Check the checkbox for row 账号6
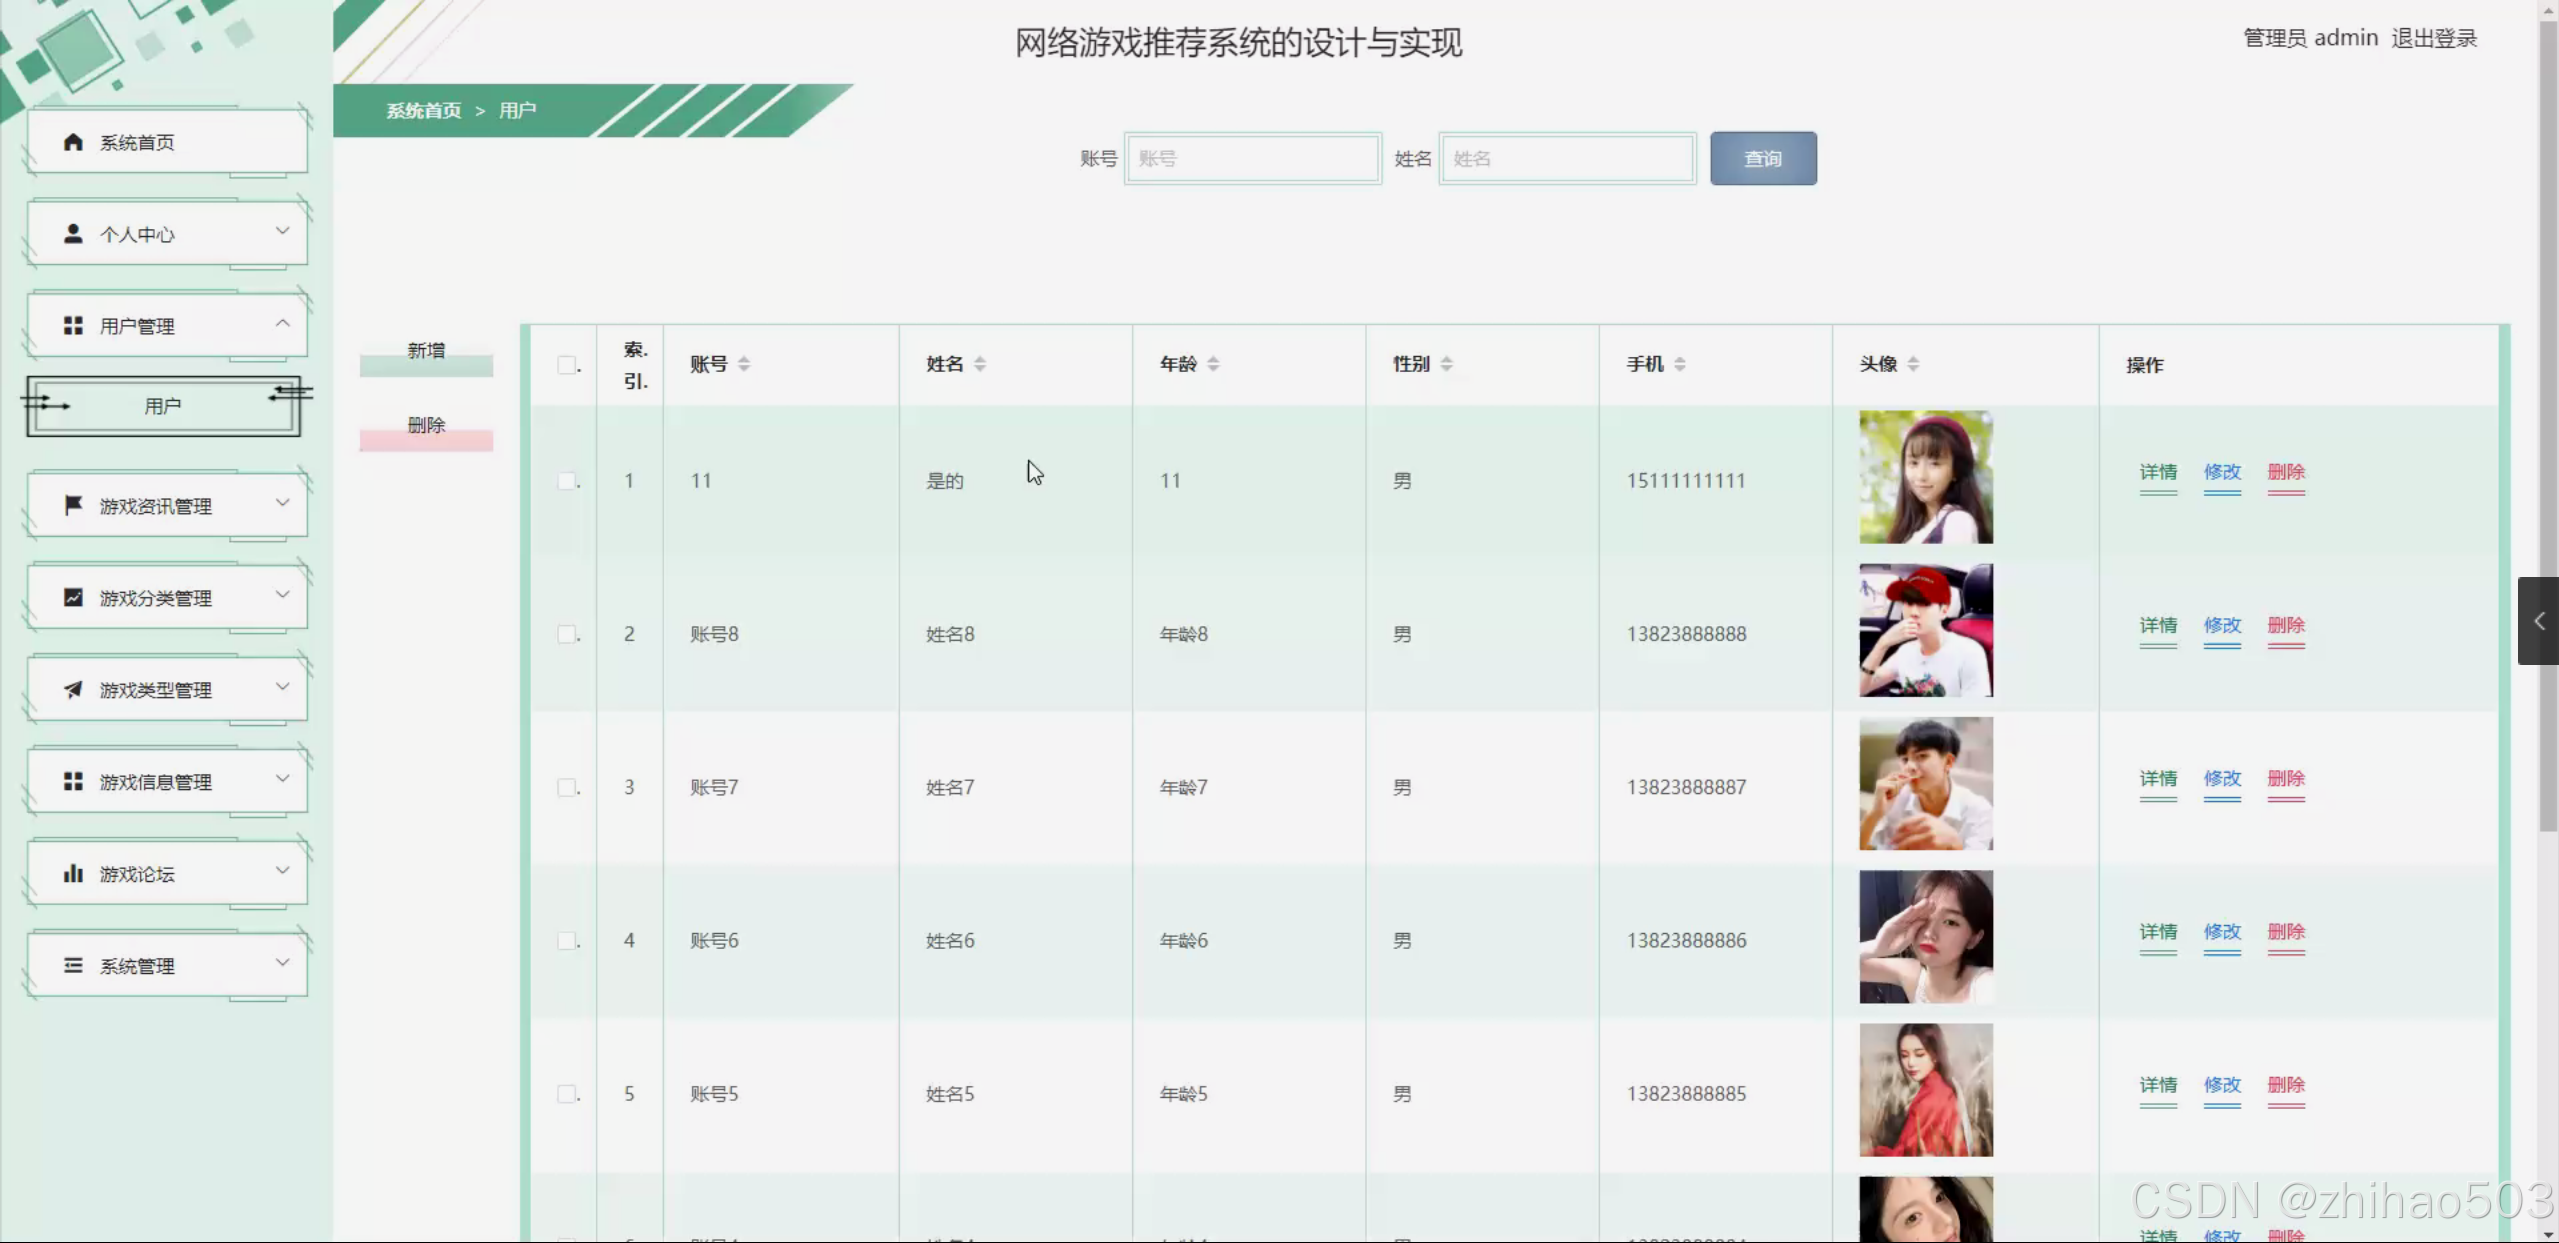This screenshot has height=1243, width=2559. pos(567,941)
